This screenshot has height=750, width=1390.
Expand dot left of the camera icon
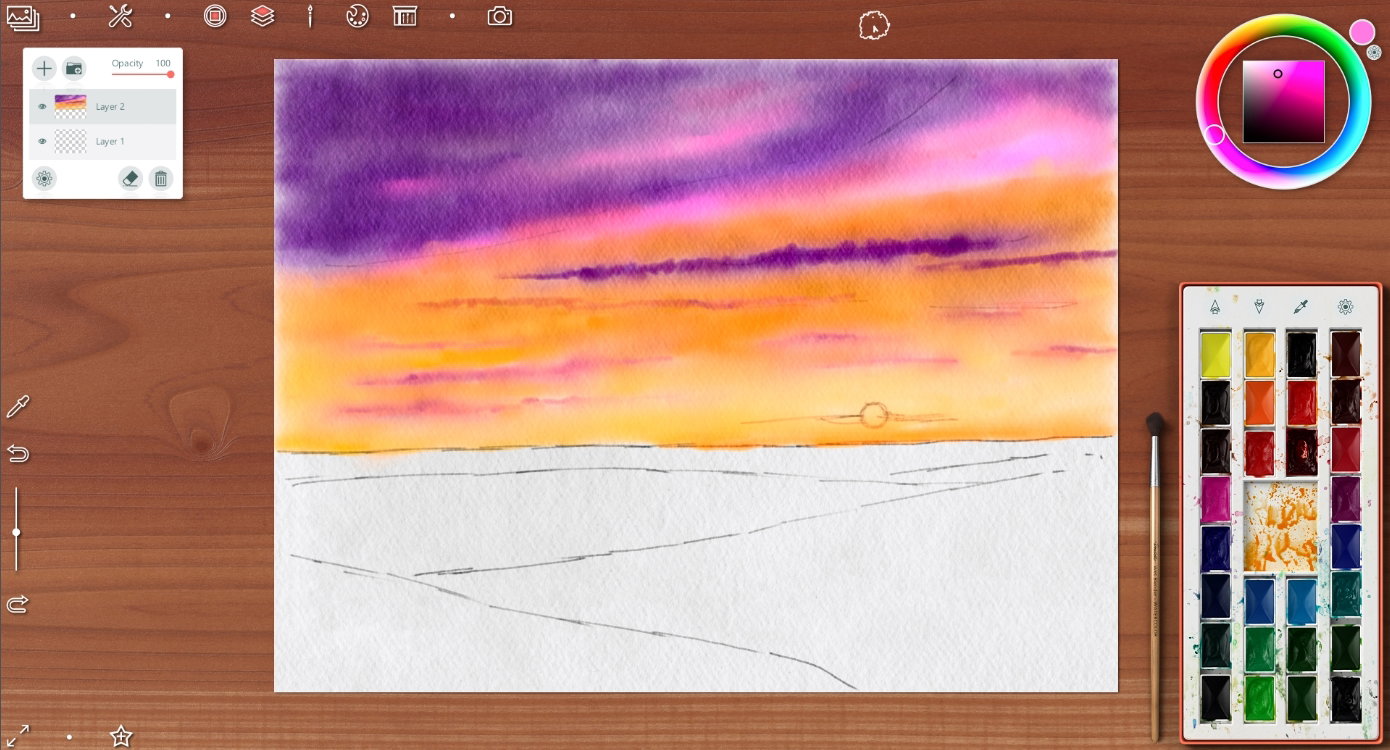[x=452, y=16]
